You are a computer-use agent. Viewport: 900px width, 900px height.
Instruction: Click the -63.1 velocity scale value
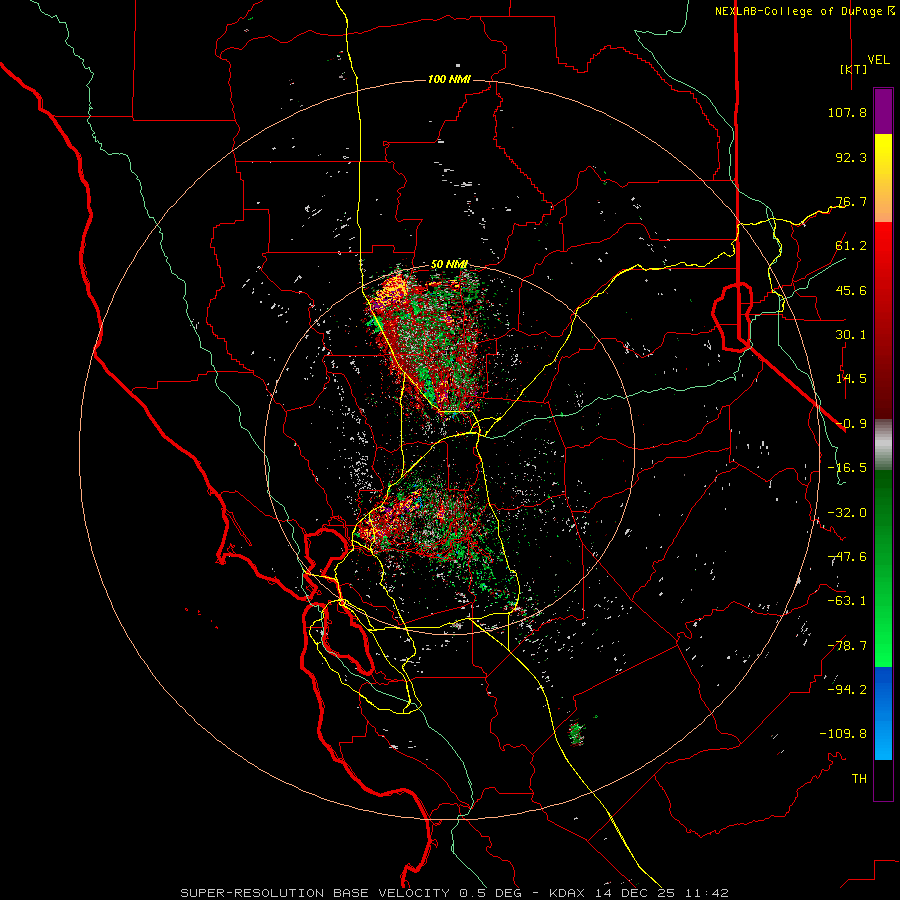(847, 601)
